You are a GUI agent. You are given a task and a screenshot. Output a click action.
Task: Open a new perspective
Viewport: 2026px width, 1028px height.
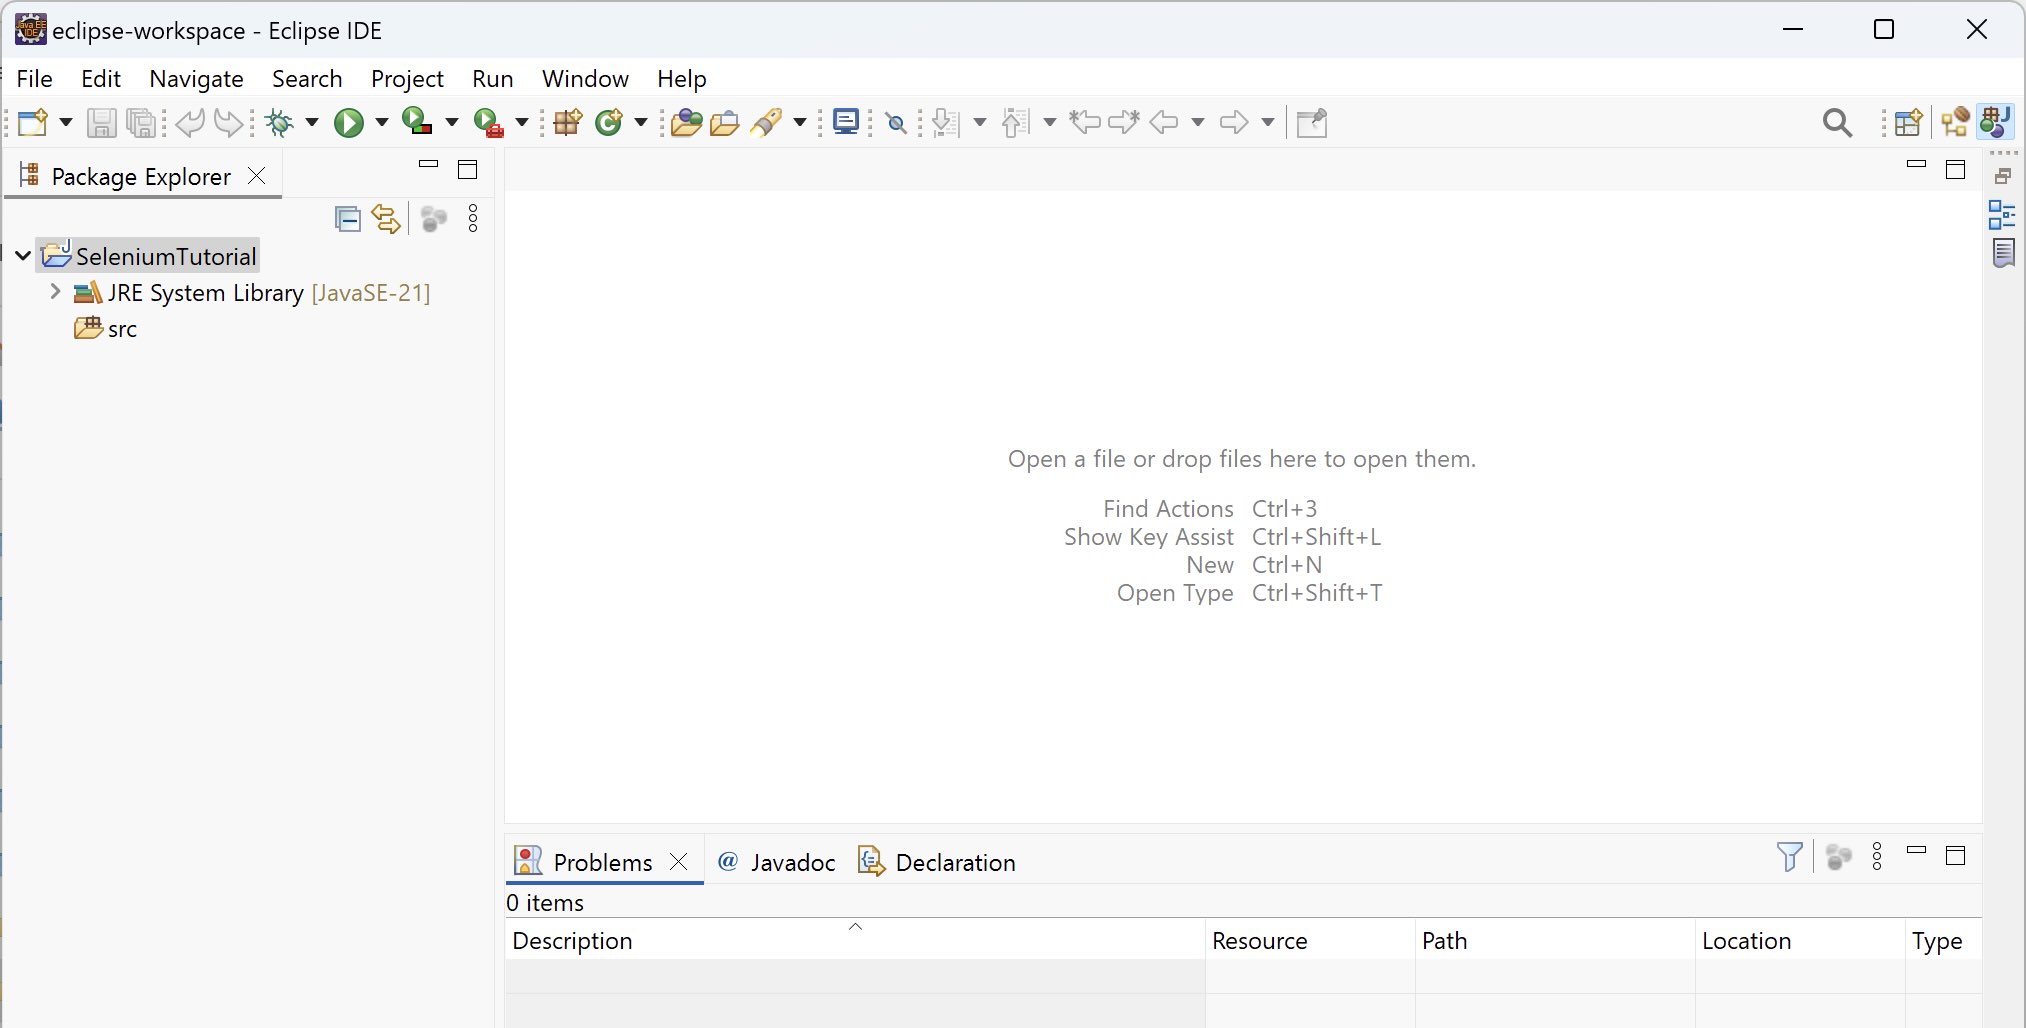tap(1908, 122)
